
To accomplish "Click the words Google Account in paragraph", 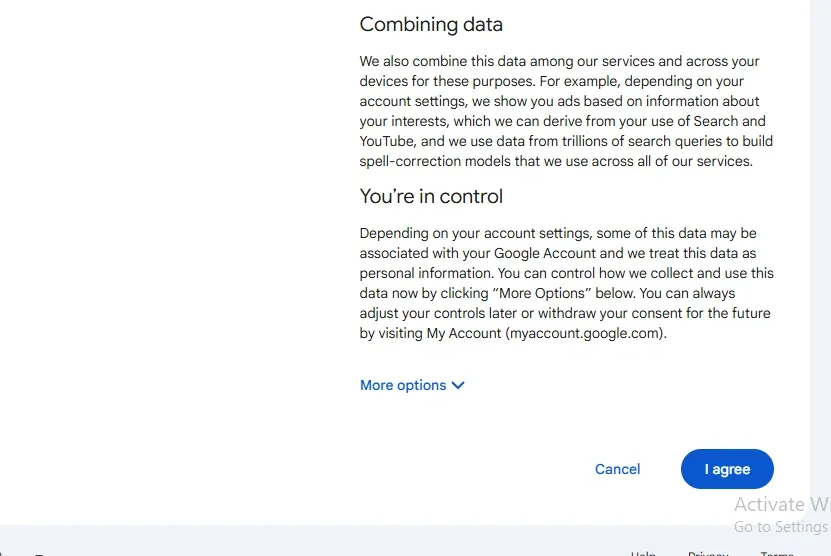I will 545,253.
